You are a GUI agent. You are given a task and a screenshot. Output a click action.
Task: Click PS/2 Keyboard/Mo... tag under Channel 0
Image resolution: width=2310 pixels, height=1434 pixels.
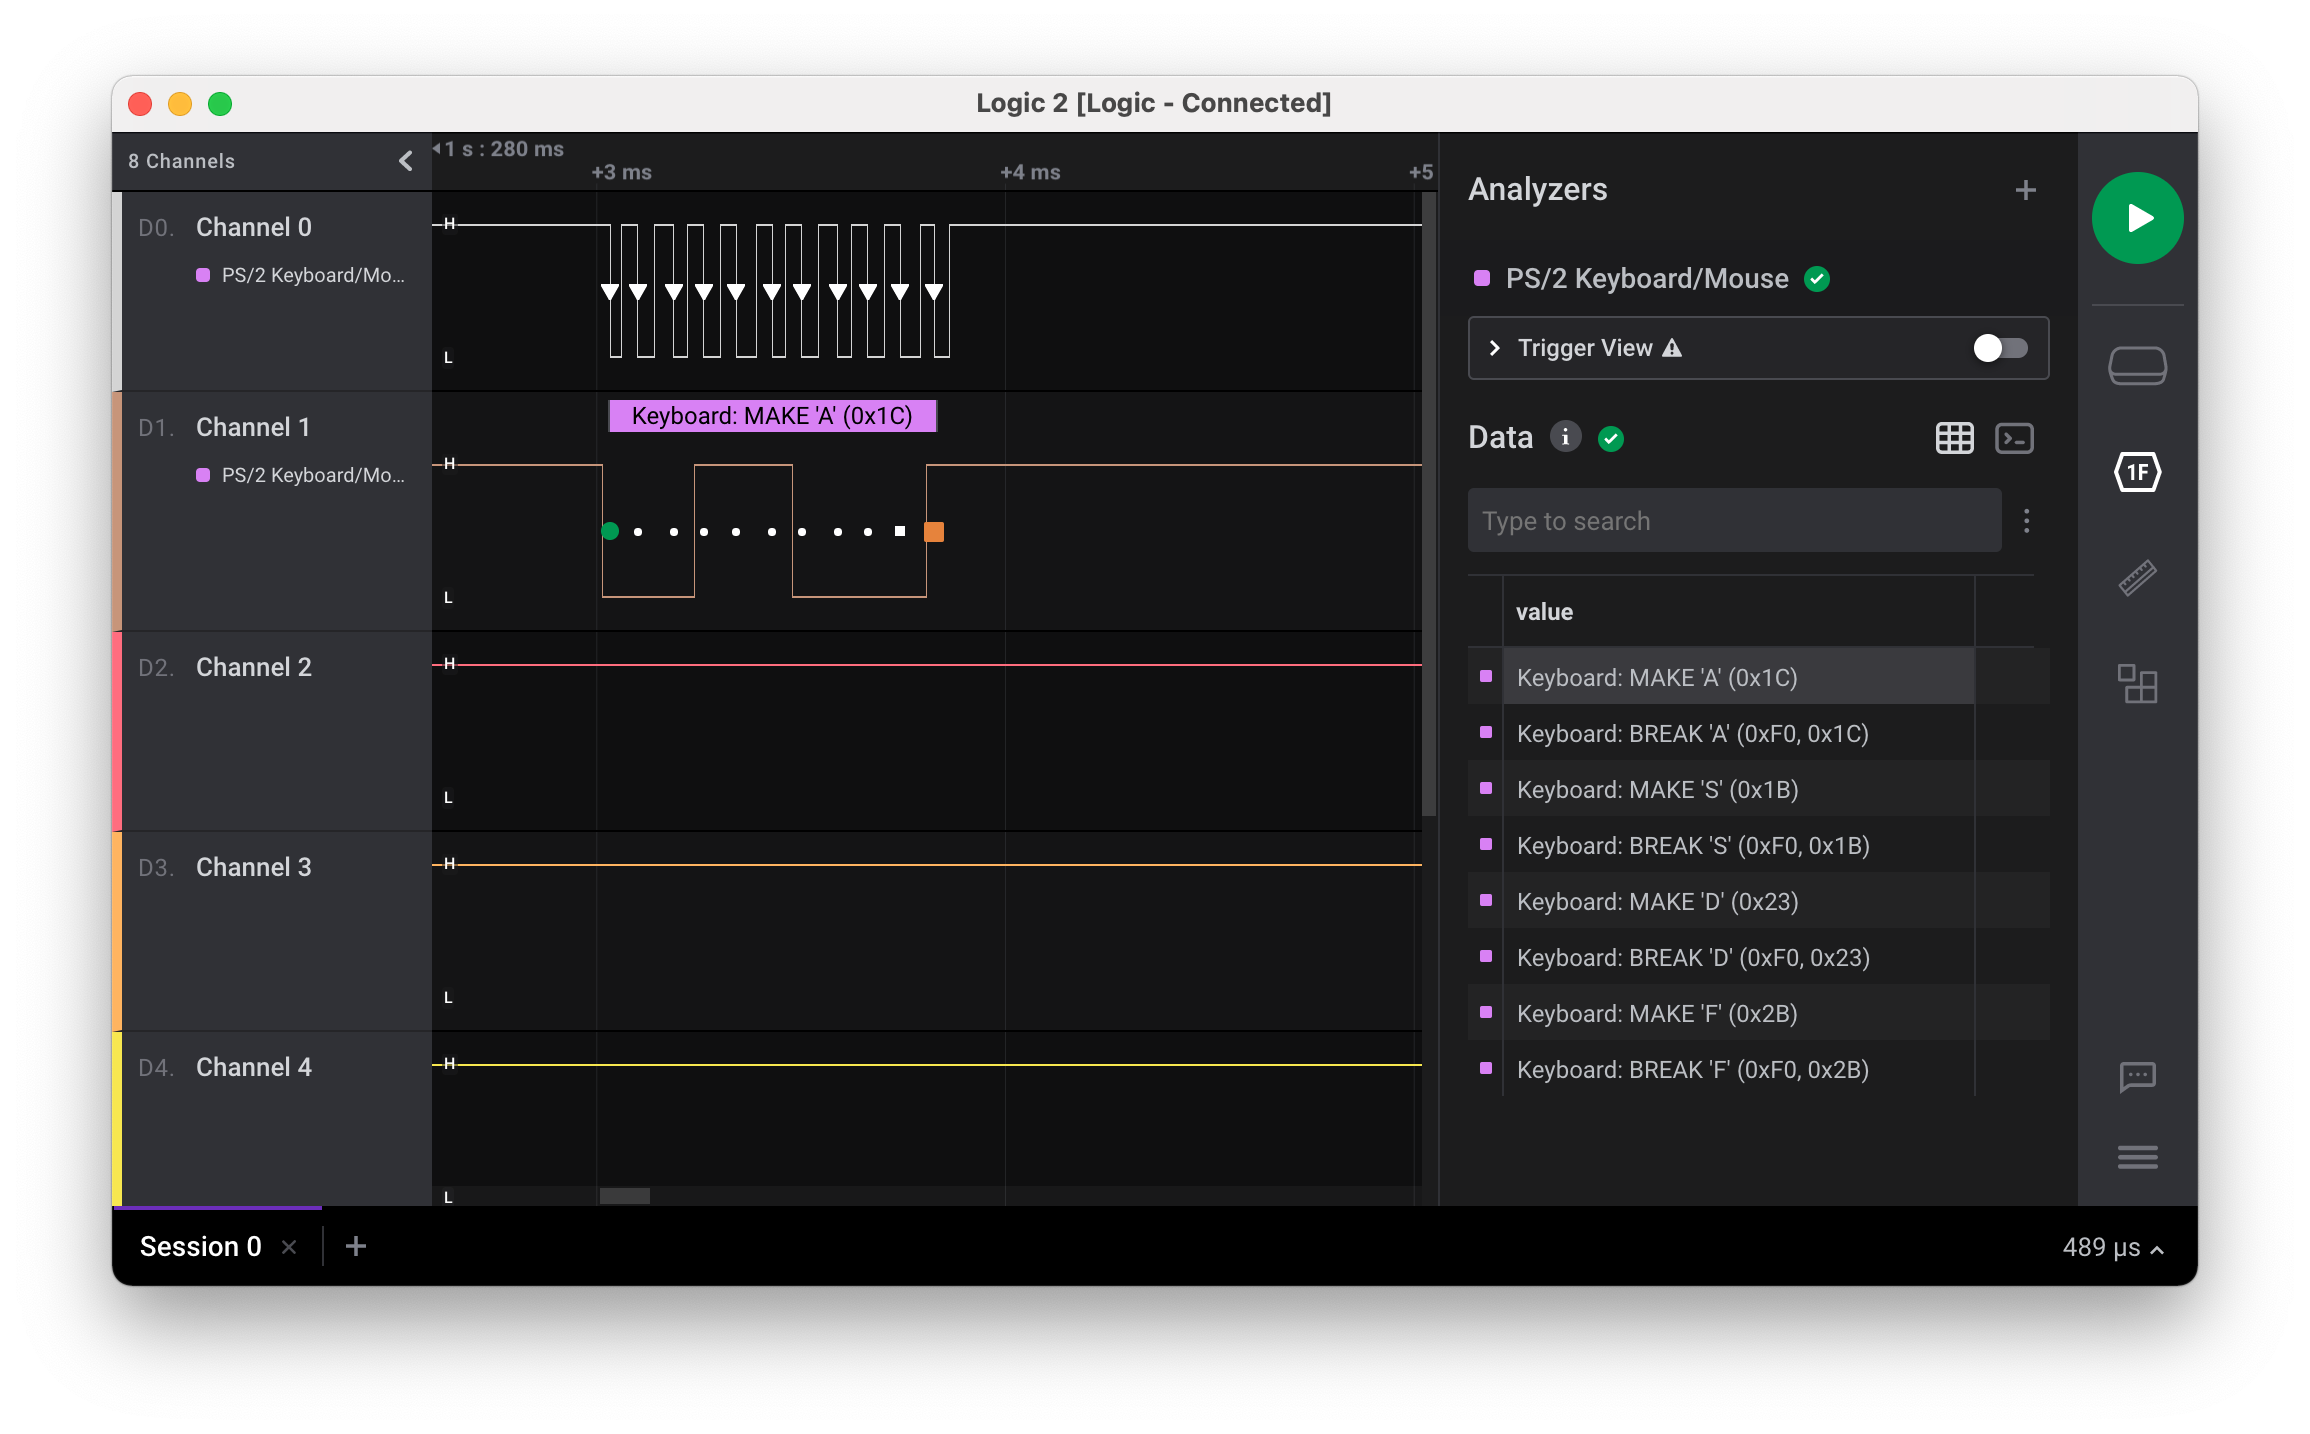301,275
